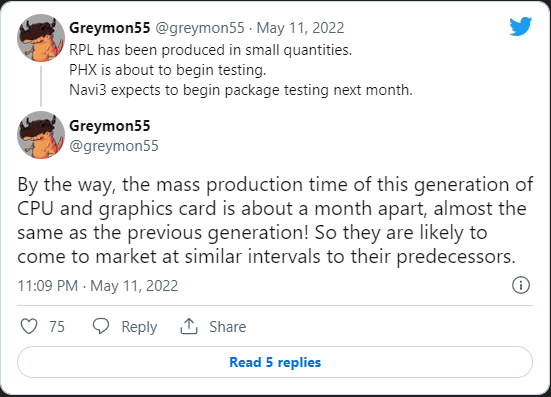Click the Twitter bird logo
551x397 pixels.
coord(520,26)
